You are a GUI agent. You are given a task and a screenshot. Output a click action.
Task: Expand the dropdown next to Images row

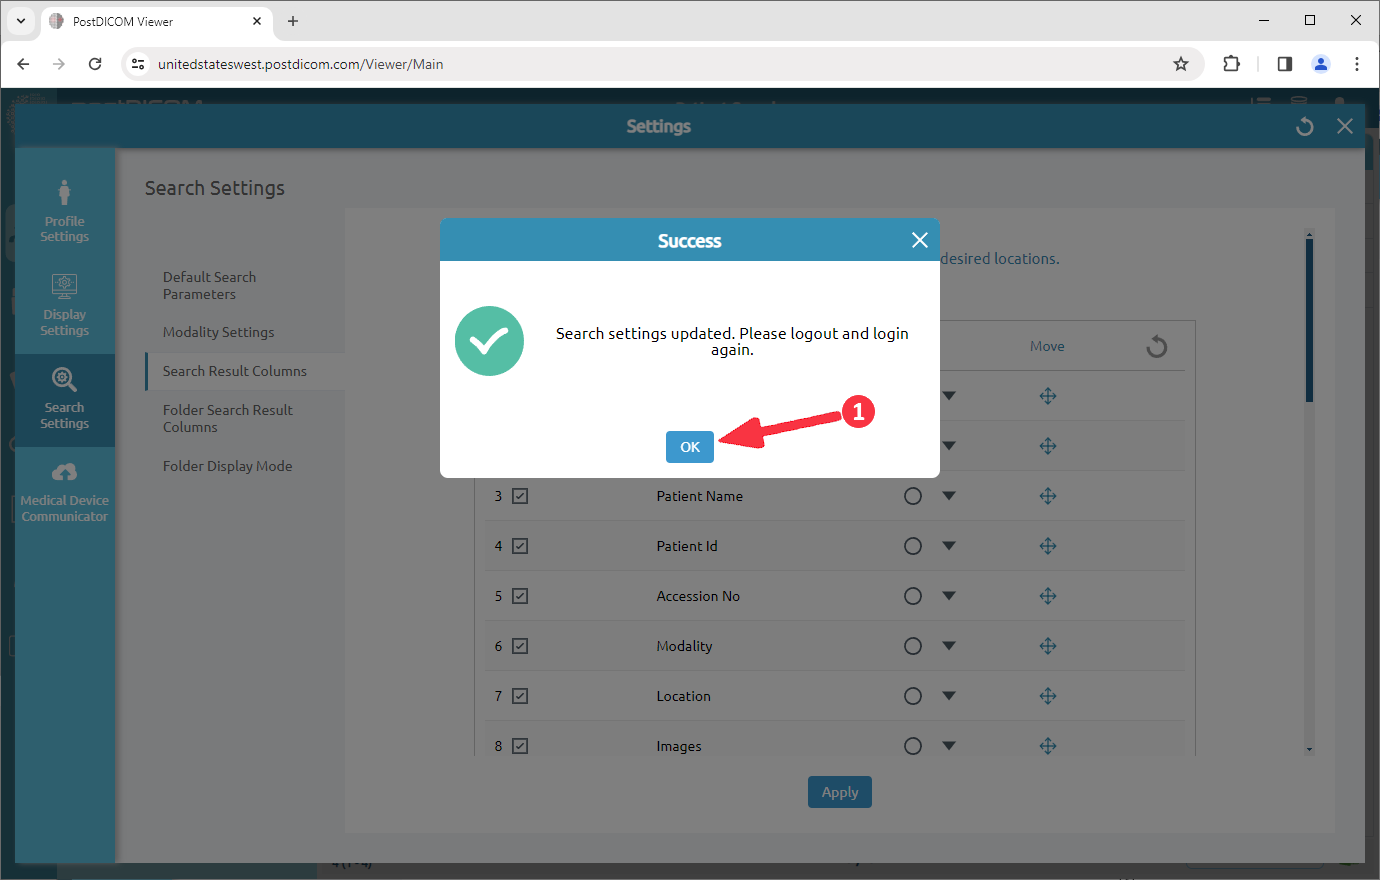coord(948,745)
